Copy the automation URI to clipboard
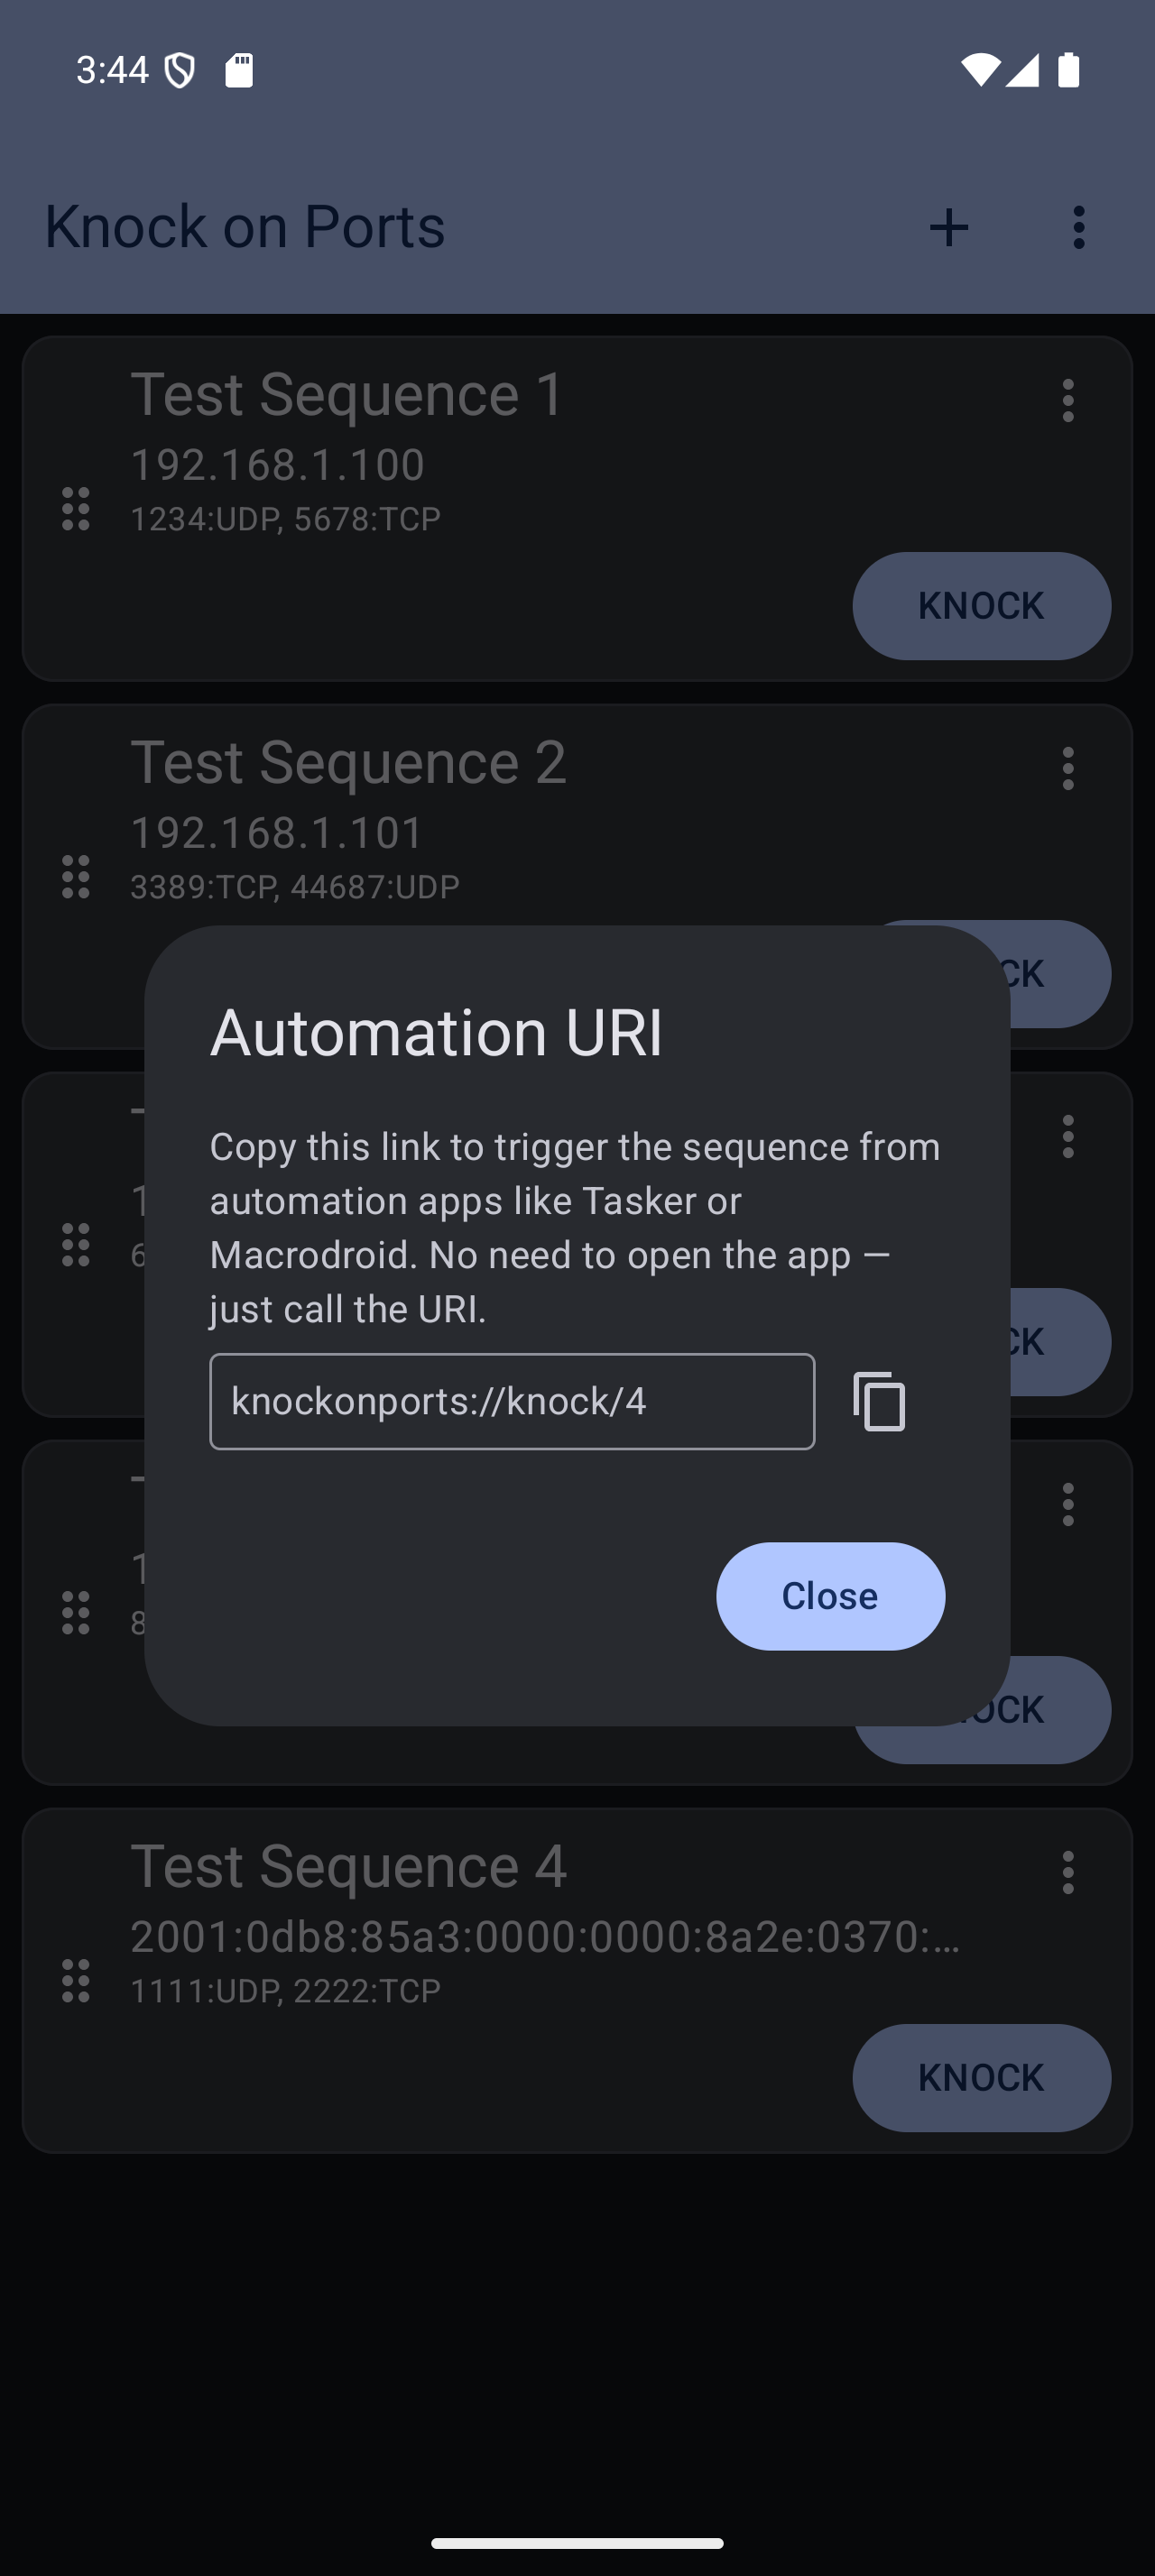 [879, 1401]
